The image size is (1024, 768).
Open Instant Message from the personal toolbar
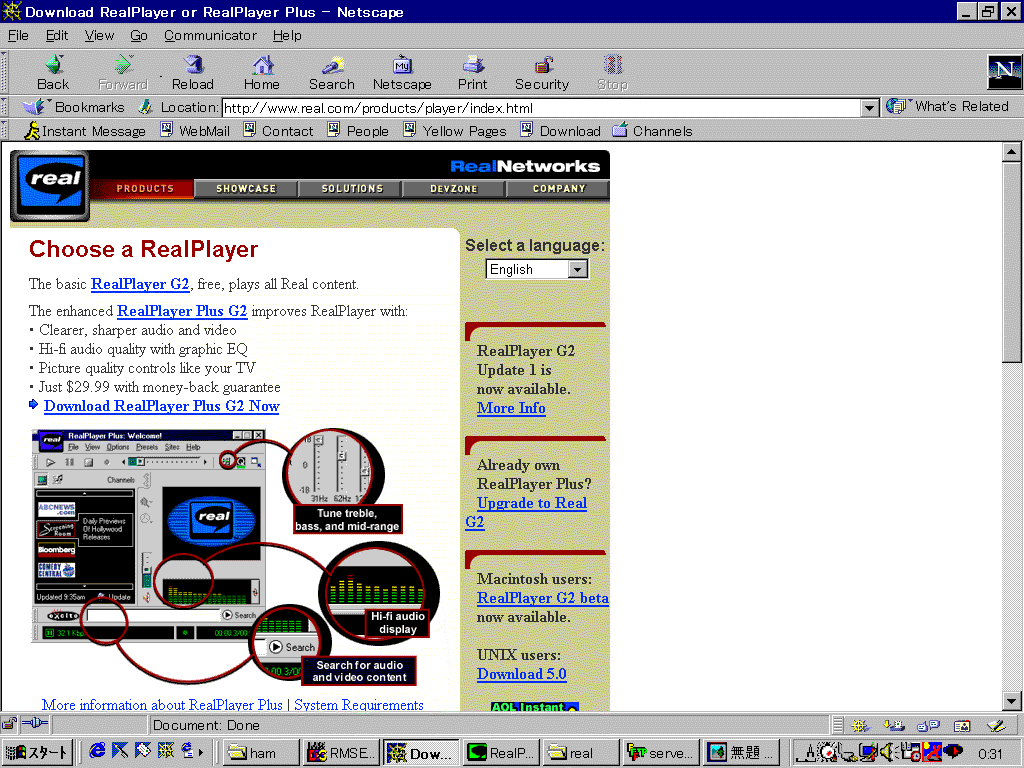click(85, 131)
